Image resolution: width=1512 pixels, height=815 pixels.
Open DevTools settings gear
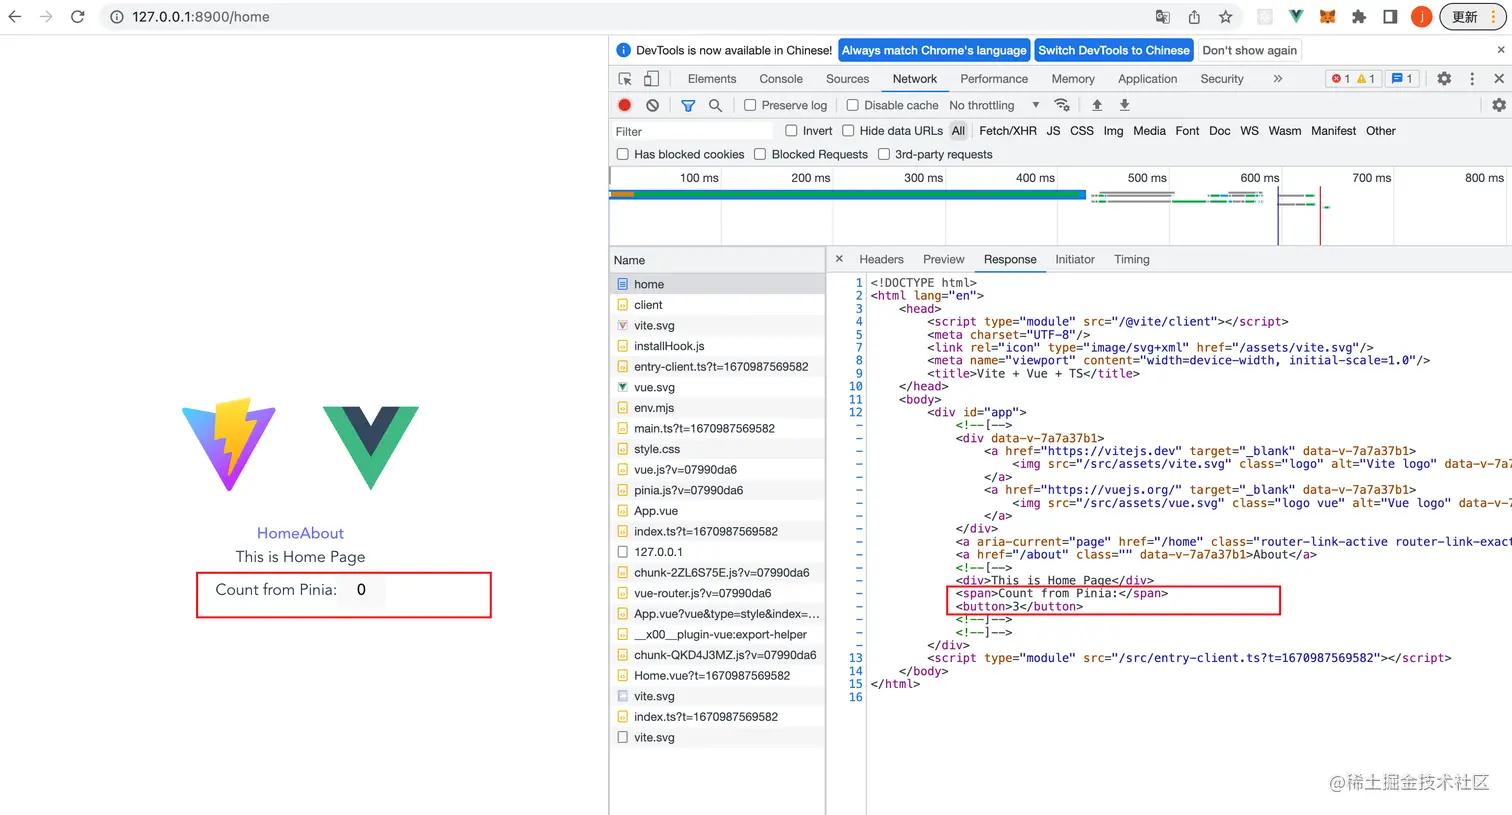[x=1444, y=79]
